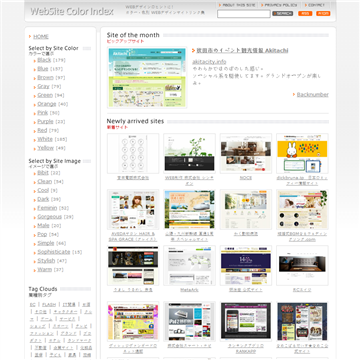Open the Stylish image category
This screenshot has width=360, height=360.
point(46,261)
